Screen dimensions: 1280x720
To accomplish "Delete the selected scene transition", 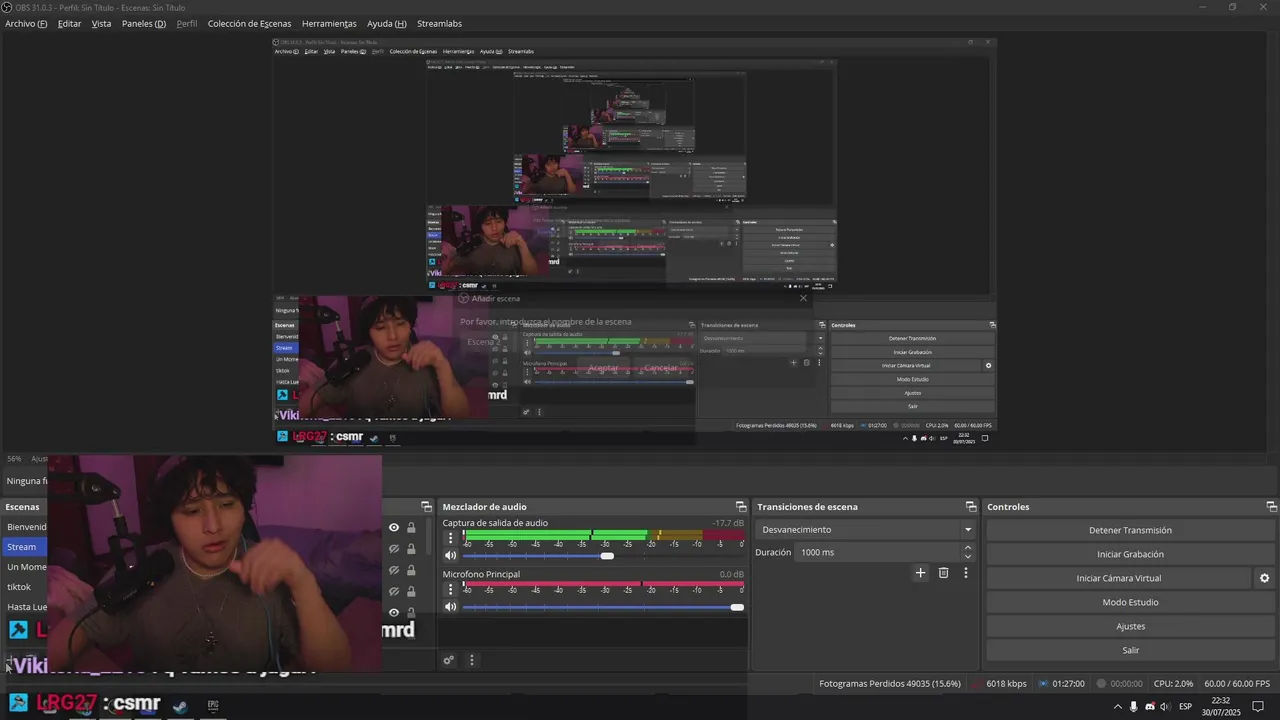I will (x=943, y=573).
